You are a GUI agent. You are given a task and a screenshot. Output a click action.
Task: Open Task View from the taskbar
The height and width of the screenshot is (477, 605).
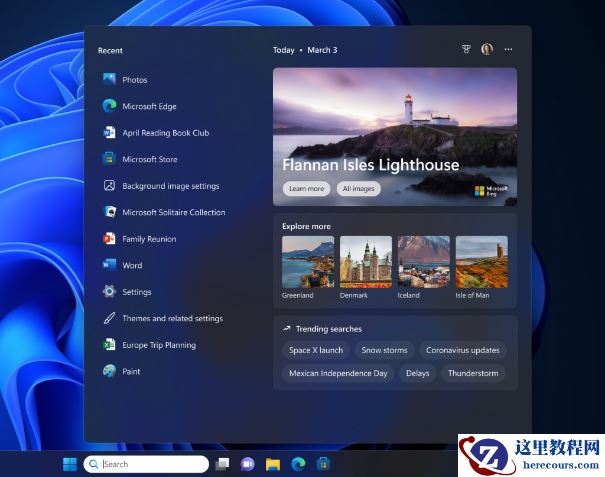[222, 464]
